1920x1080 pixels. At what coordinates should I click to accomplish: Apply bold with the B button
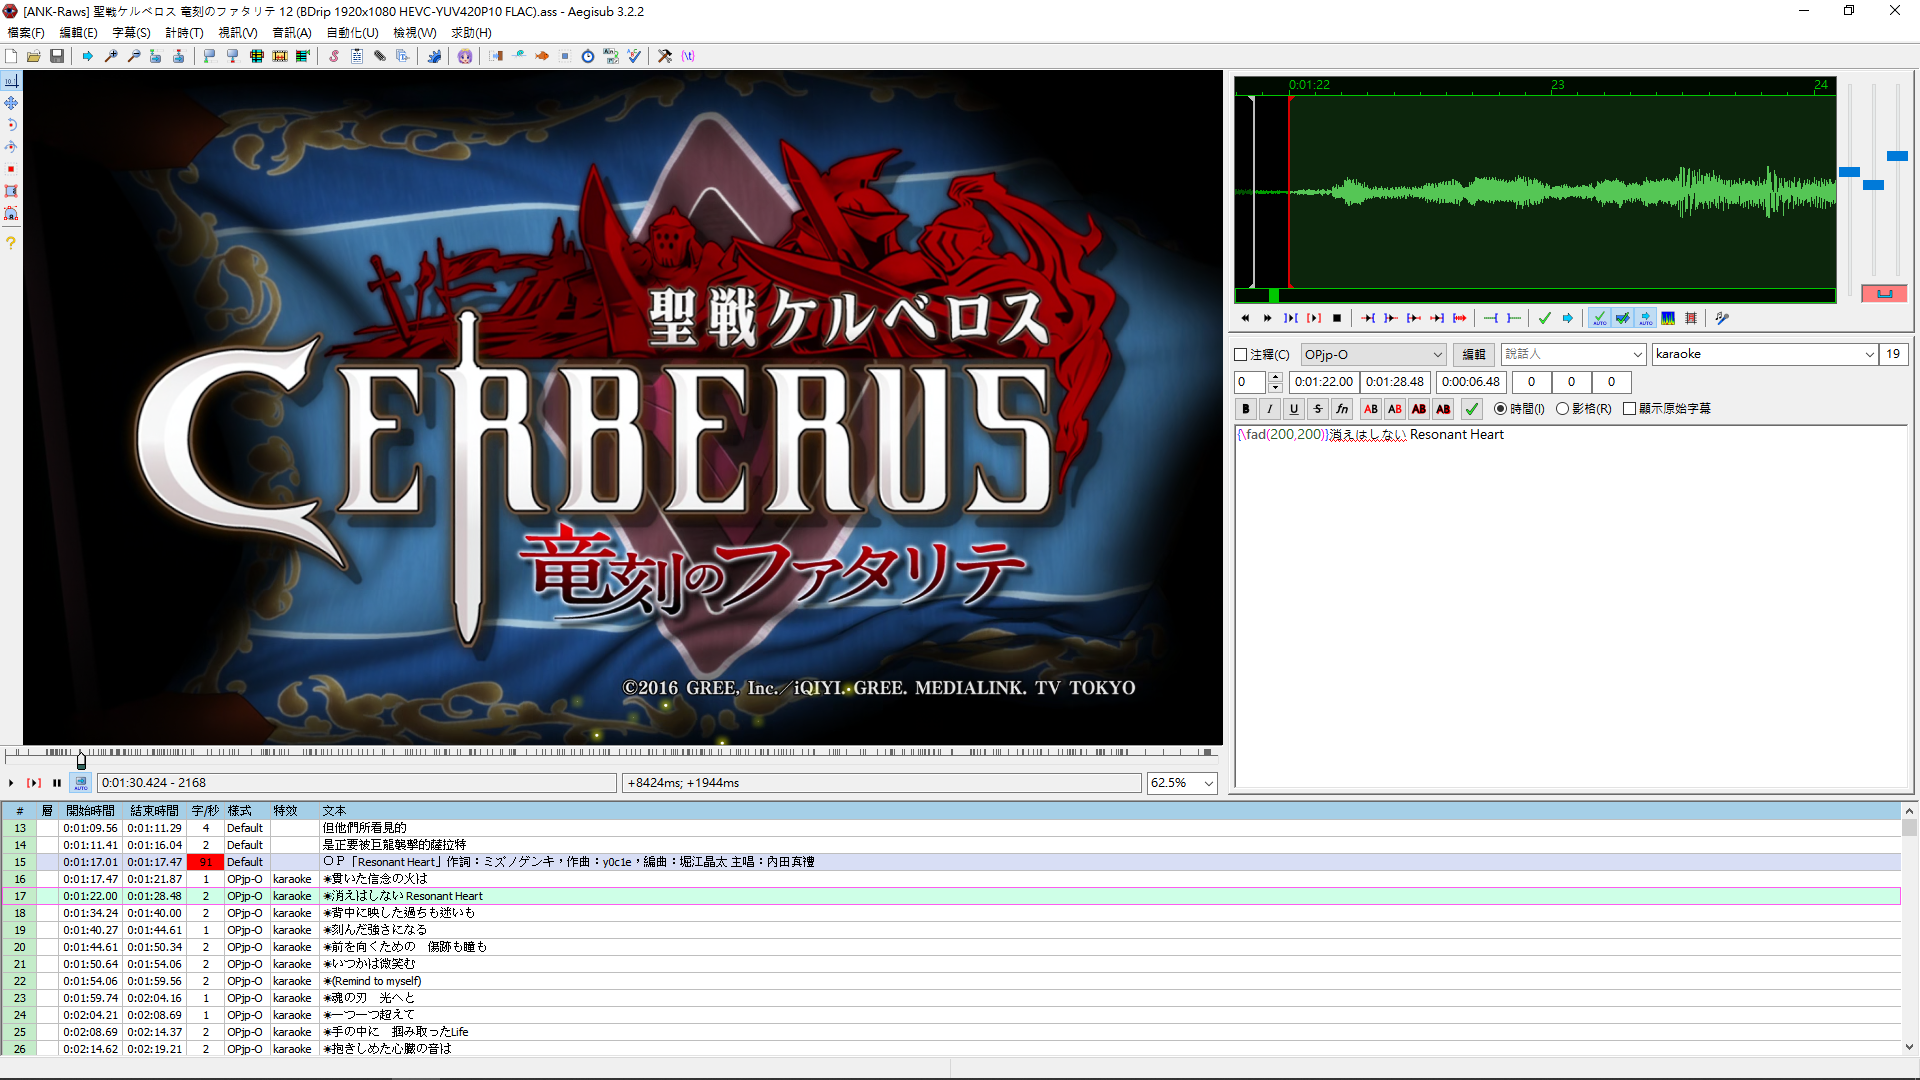[1246, 408]
